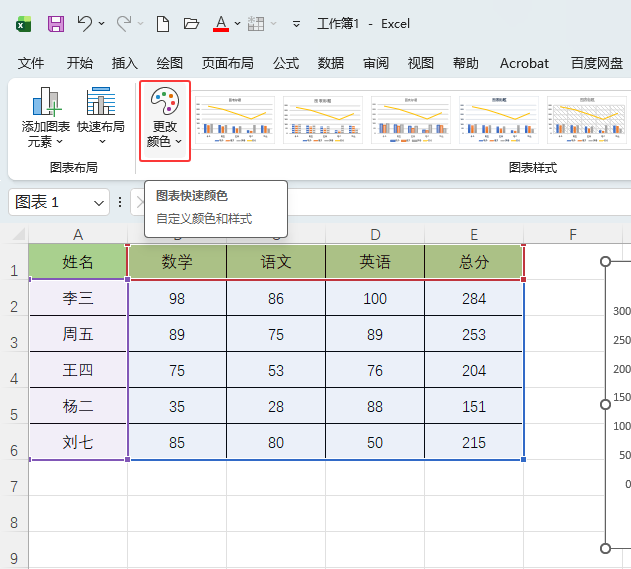The width and height of the screenshot is (631, 569).
Task: Click the 总分 header cell
Action: click(x=474, y=262)
